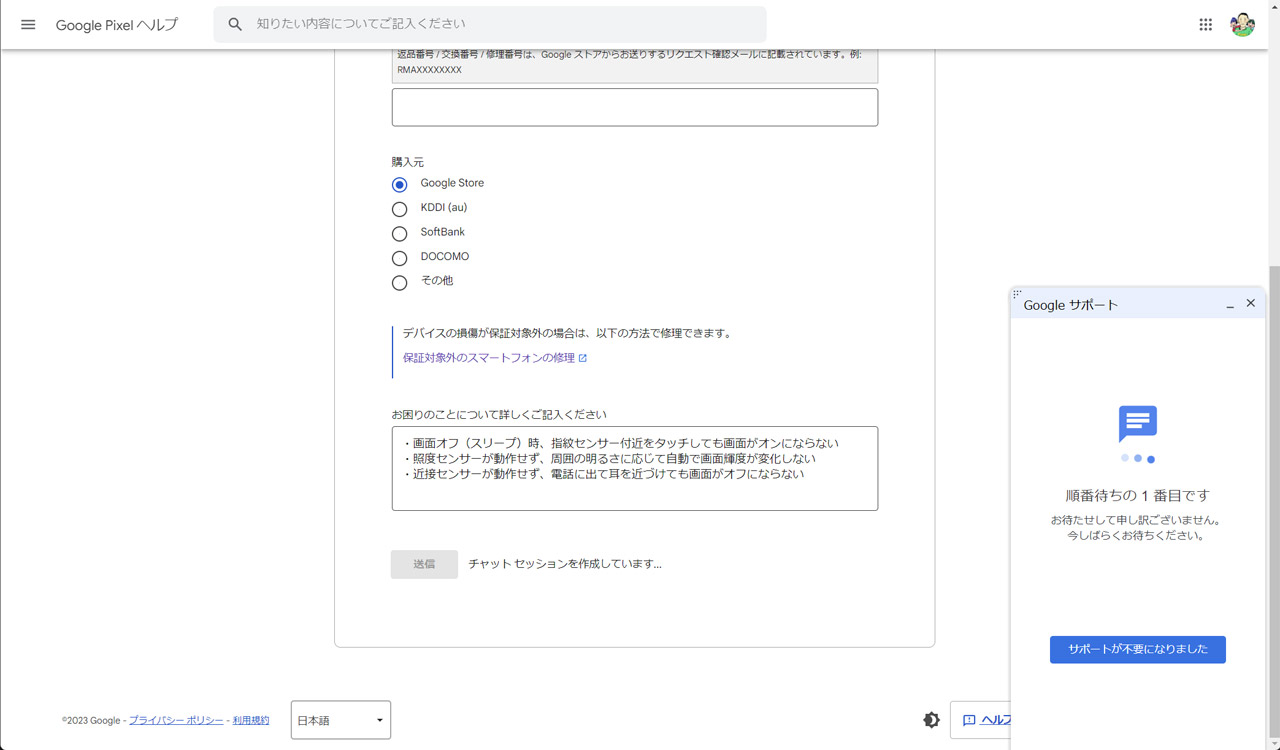1280x750 pixels.
Task: Open the Google apps grid menu
Action: click(x=1206, y=24)
